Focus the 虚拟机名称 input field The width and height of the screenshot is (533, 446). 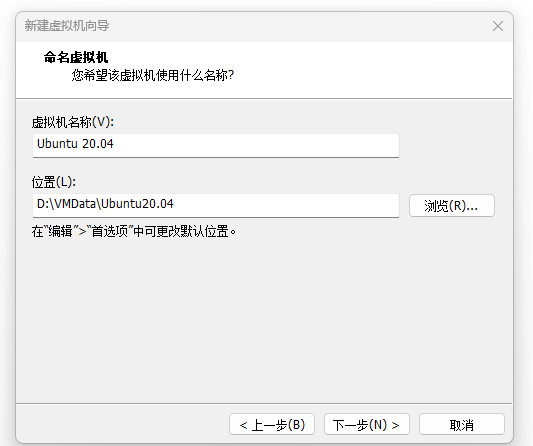216,145
